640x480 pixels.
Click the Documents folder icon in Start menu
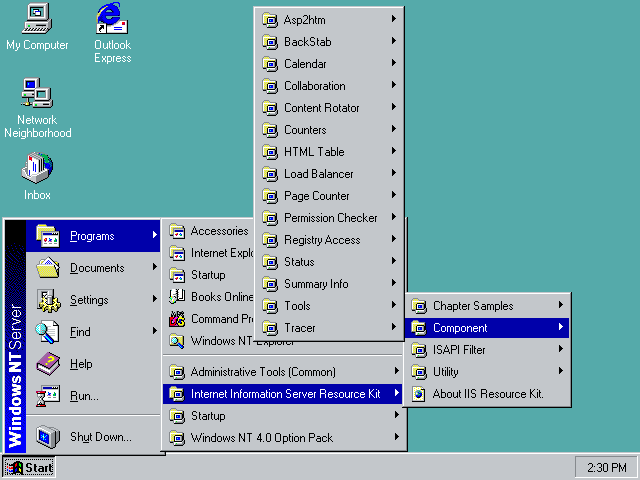[48, 267]
